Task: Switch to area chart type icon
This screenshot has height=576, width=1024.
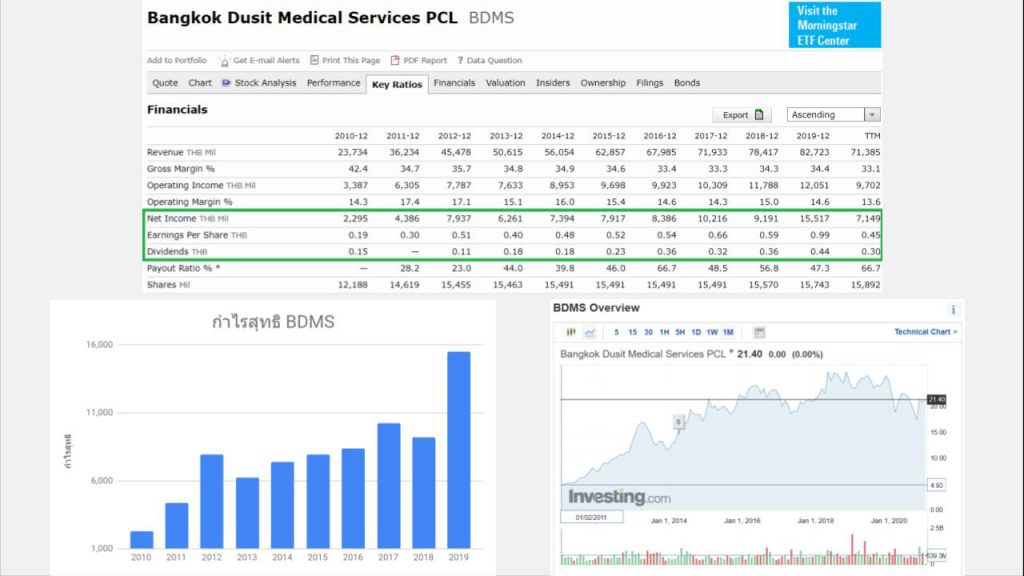Action: (590, 332)
